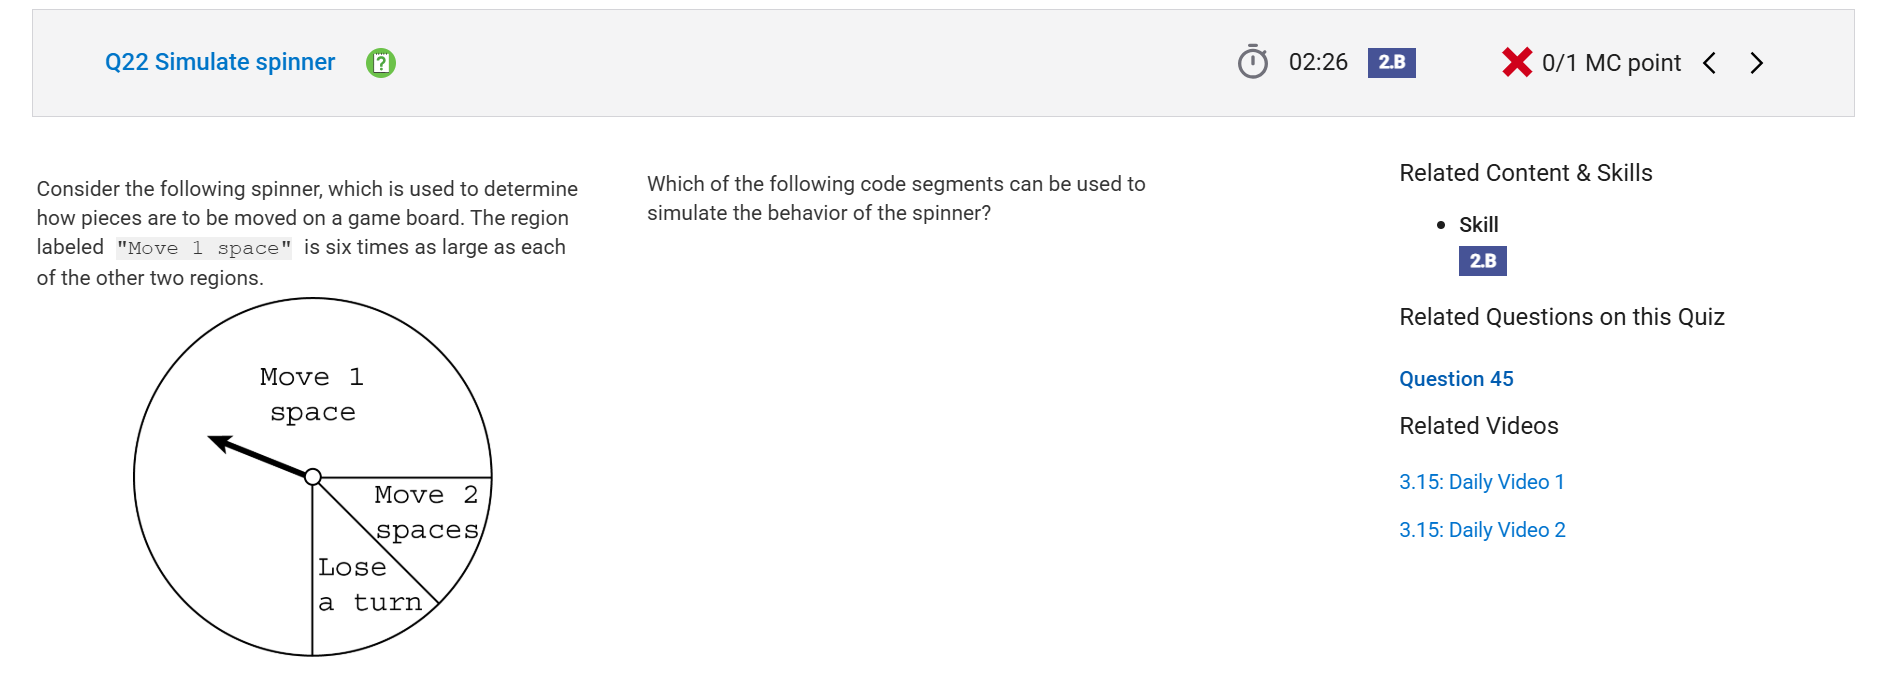
Task: Open 3.15: Daily Video 2
Action: (x=1482, y=530)
